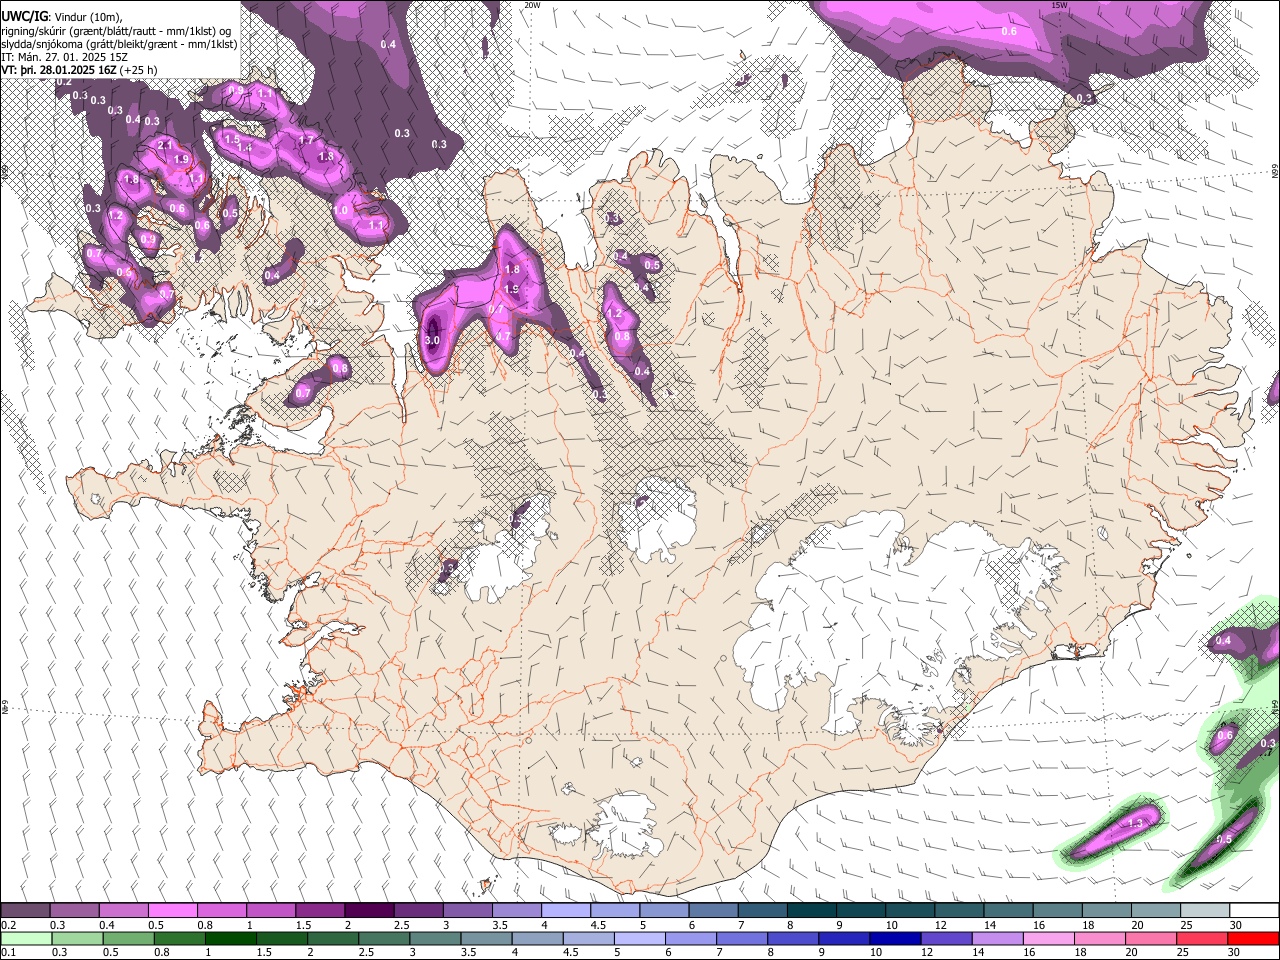This screenshot has width=1280, height=960.
Task: Click upper legend bright pink swatch for 0.5–0.8
Action: pos(172,911)
